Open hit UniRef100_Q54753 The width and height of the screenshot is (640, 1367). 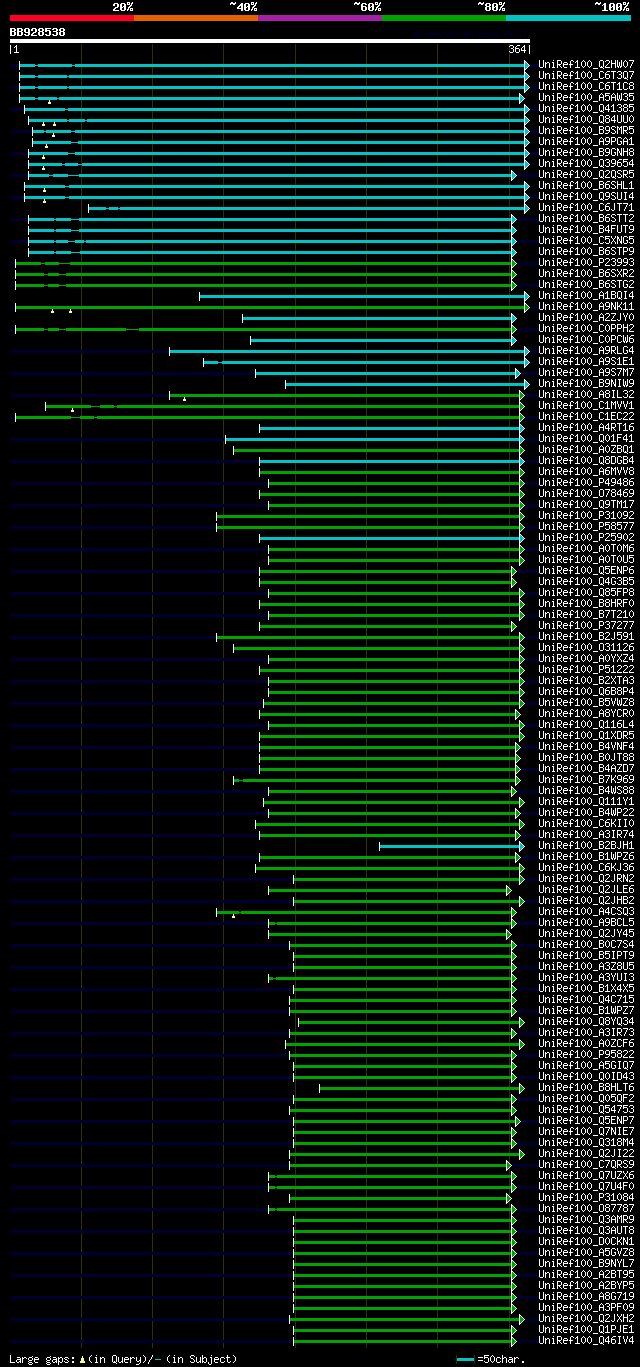point(586,1109)
